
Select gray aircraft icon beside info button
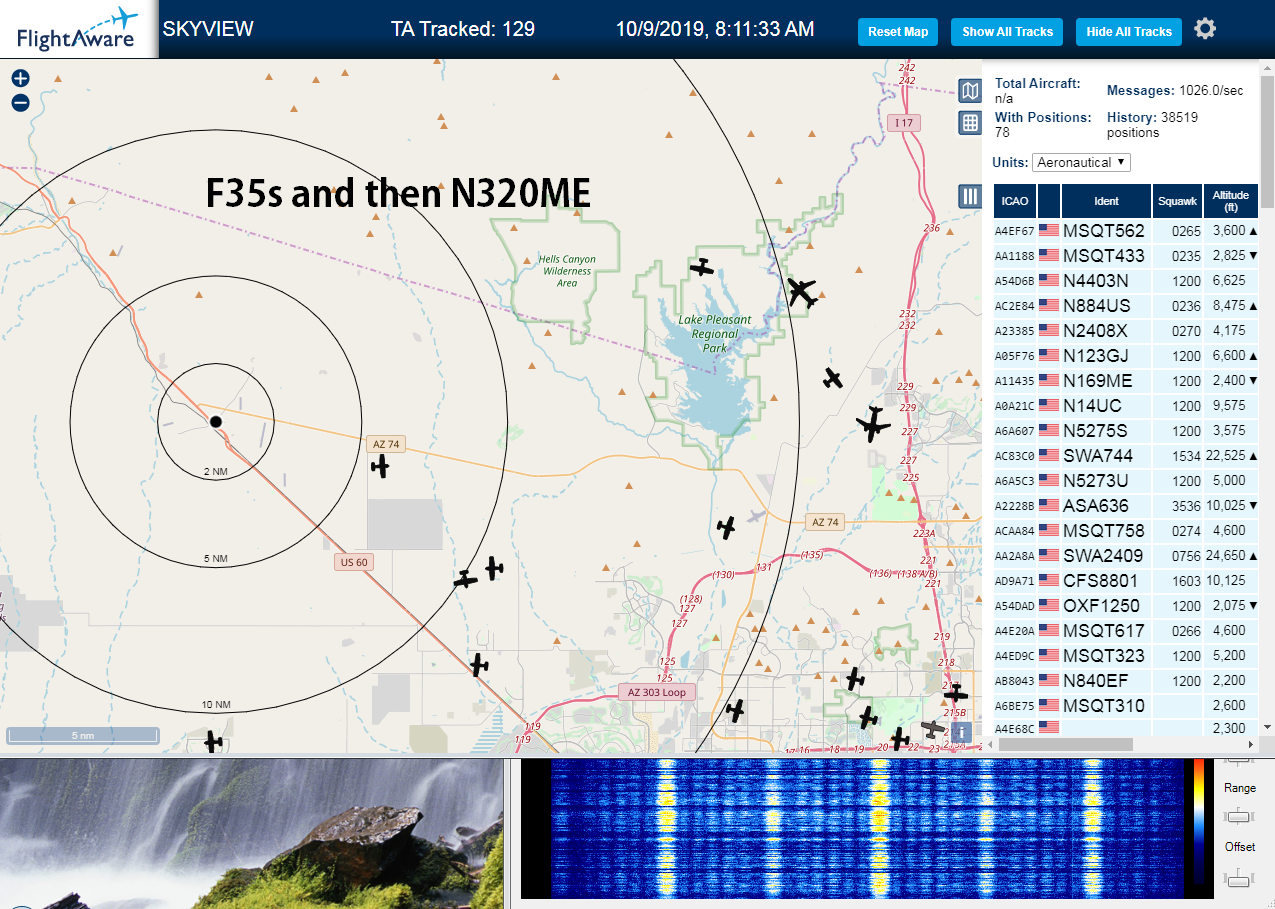point(933,728)
